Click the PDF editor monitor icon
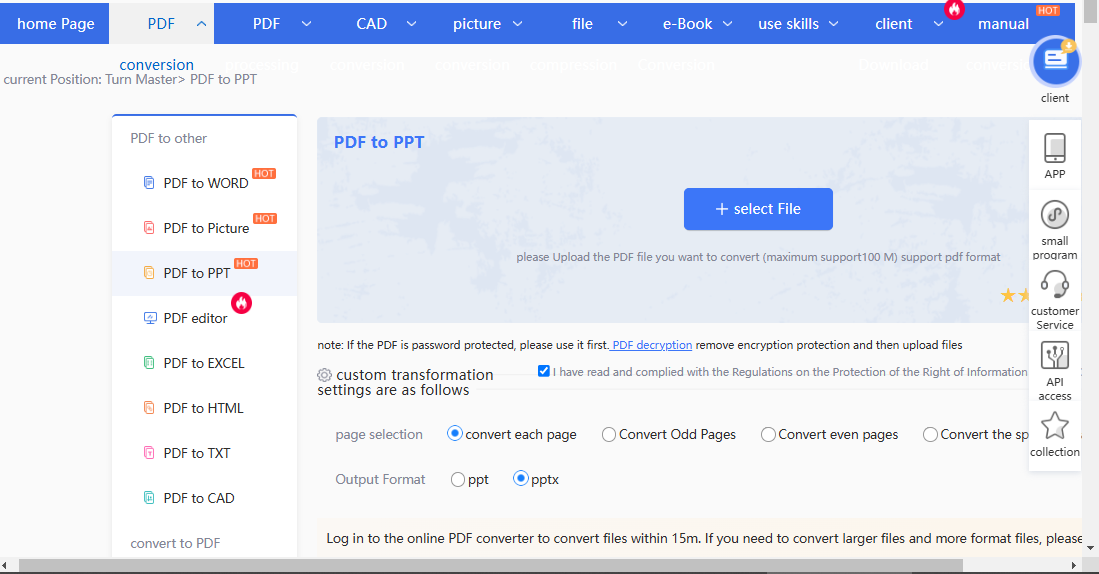This screenshot has width=1099, height=574. pos(150,317)
